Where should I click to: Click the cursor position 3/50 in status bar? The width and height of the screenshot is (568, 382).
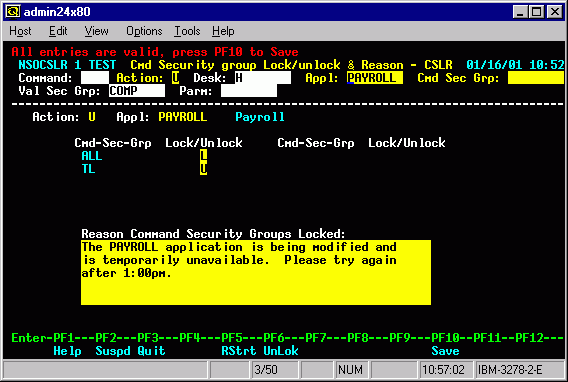[275, 370]
